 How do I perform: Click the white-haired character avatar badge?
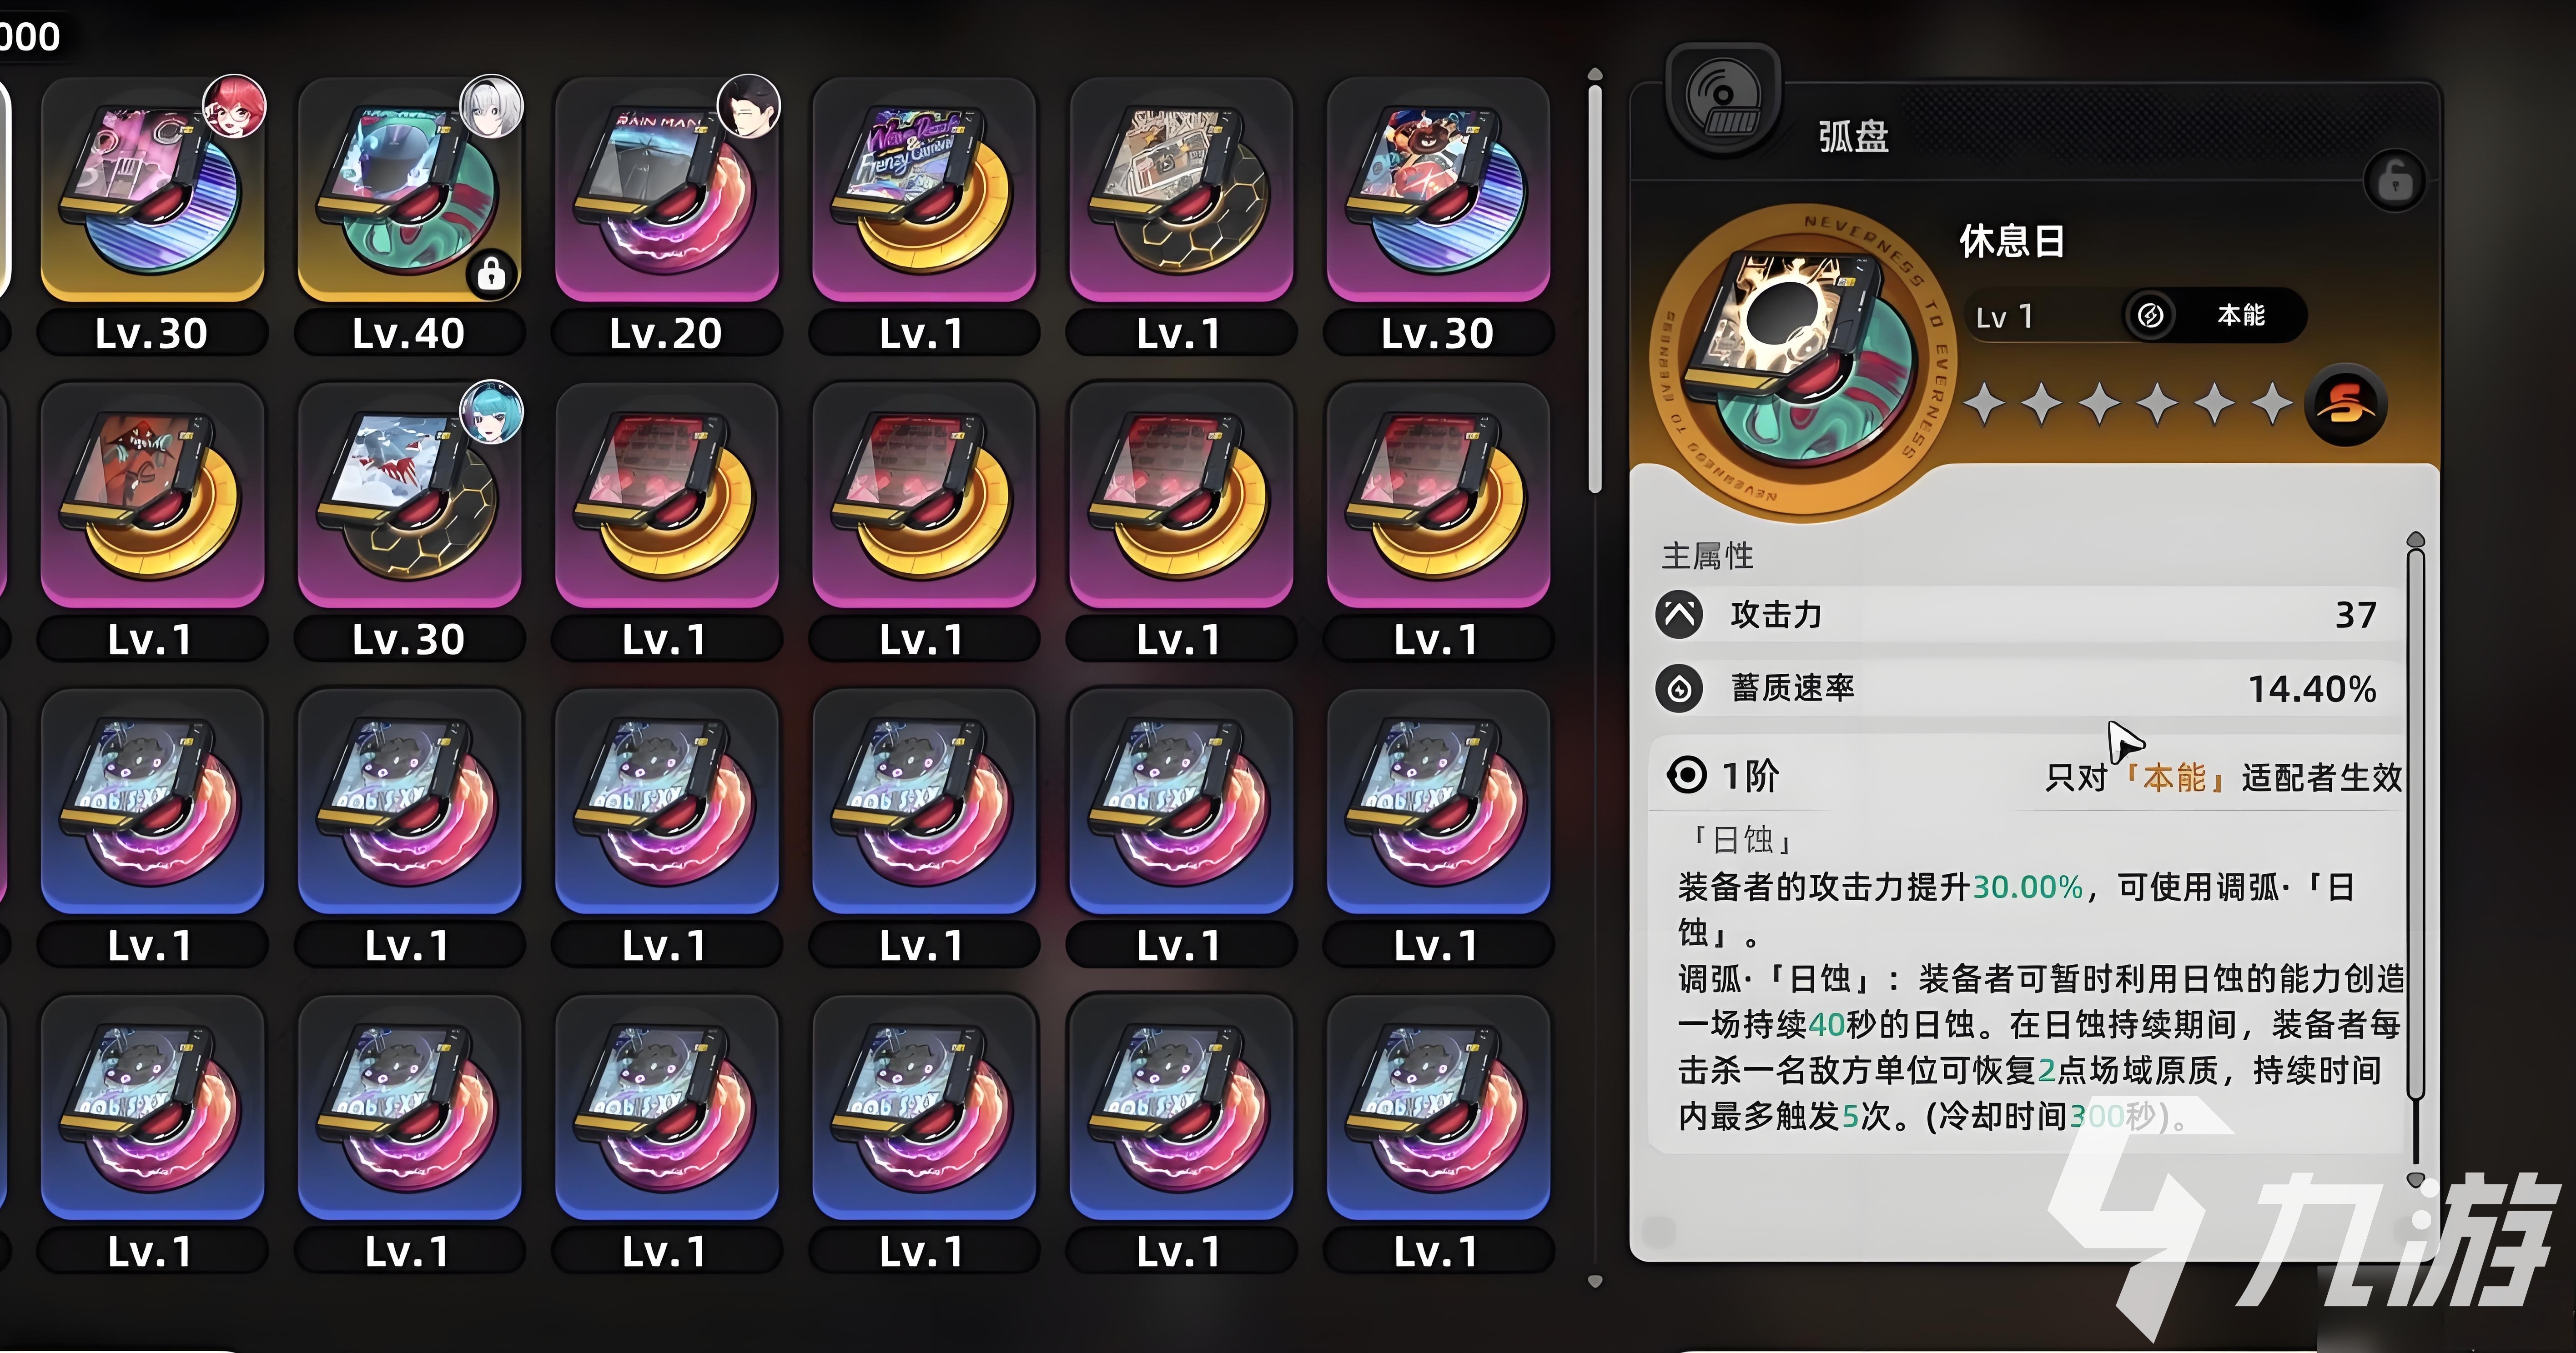[x=491, y=106]
